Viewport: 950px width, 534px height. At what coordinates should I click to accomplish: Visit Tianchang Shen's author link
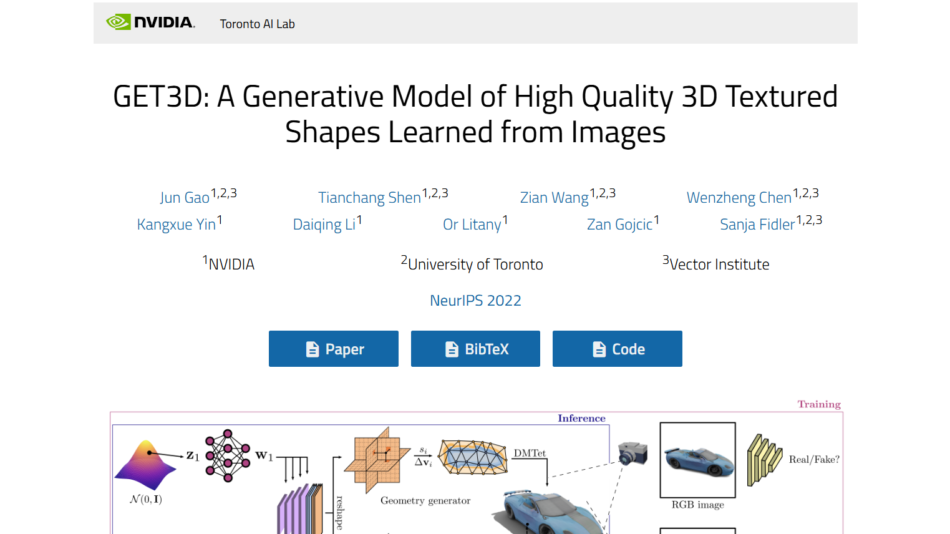[369, 198]
